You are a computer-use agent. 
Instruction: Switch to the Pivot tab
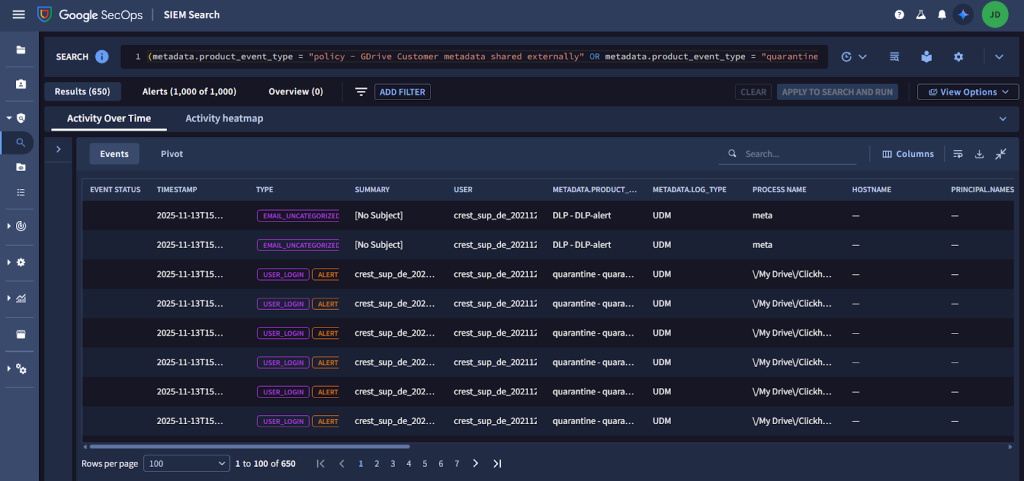pyautogui.click(x=172, y=154)
